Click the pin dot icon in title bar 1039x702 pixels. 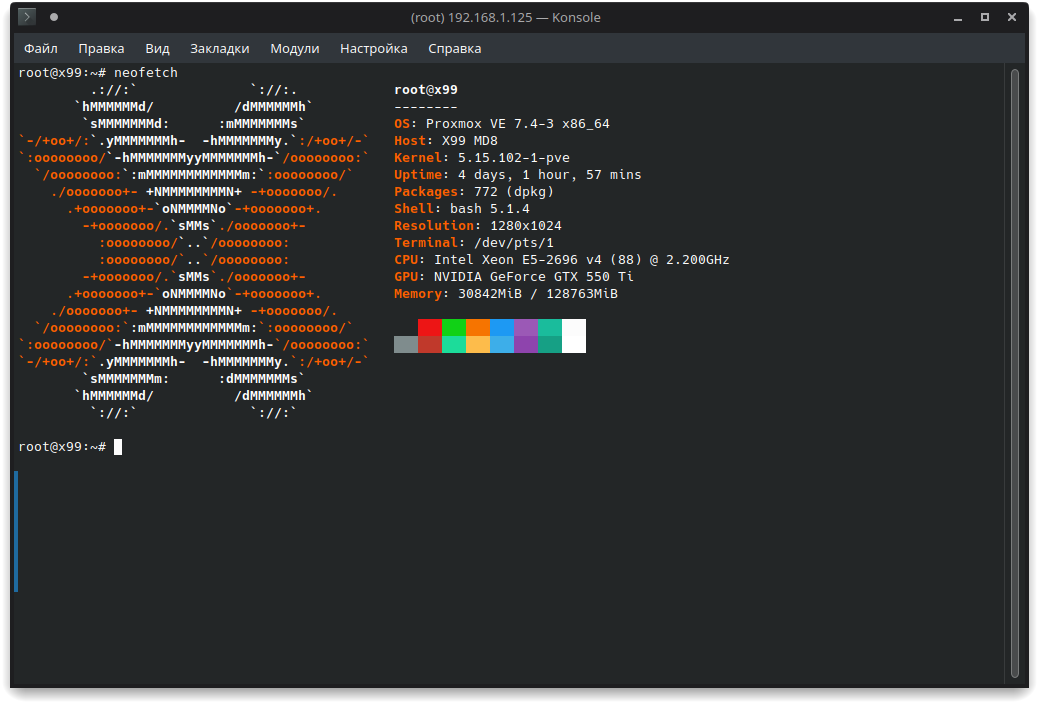(x=54, y=17)
